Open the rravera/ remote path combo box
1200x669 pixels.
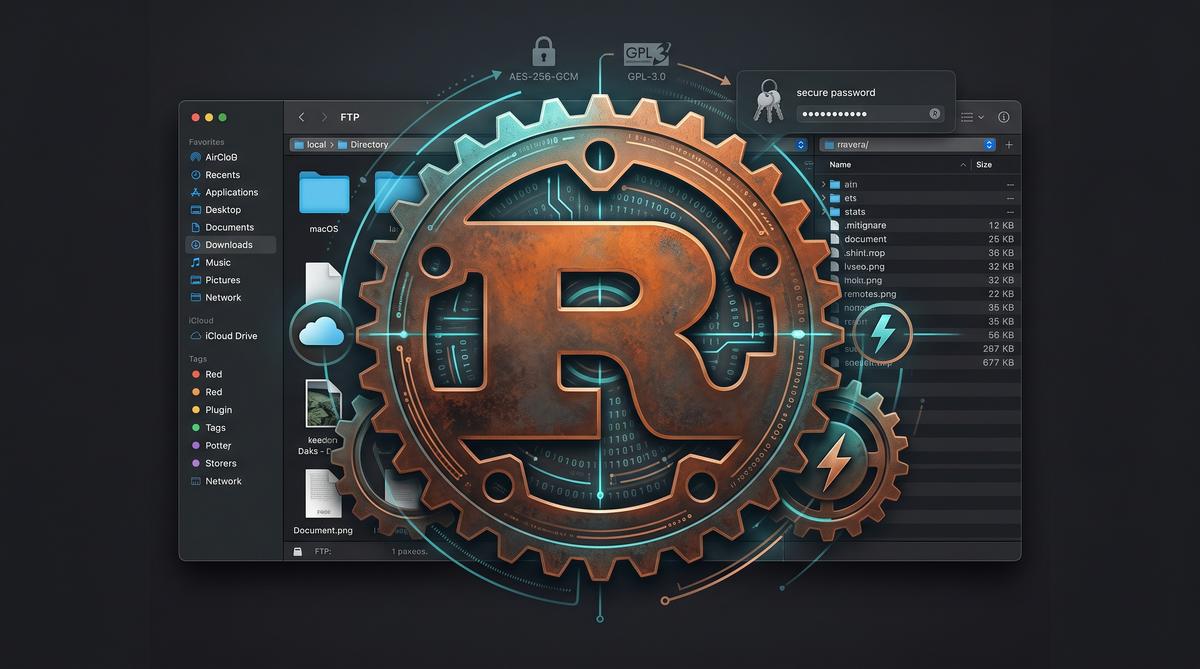click(908, 145)
